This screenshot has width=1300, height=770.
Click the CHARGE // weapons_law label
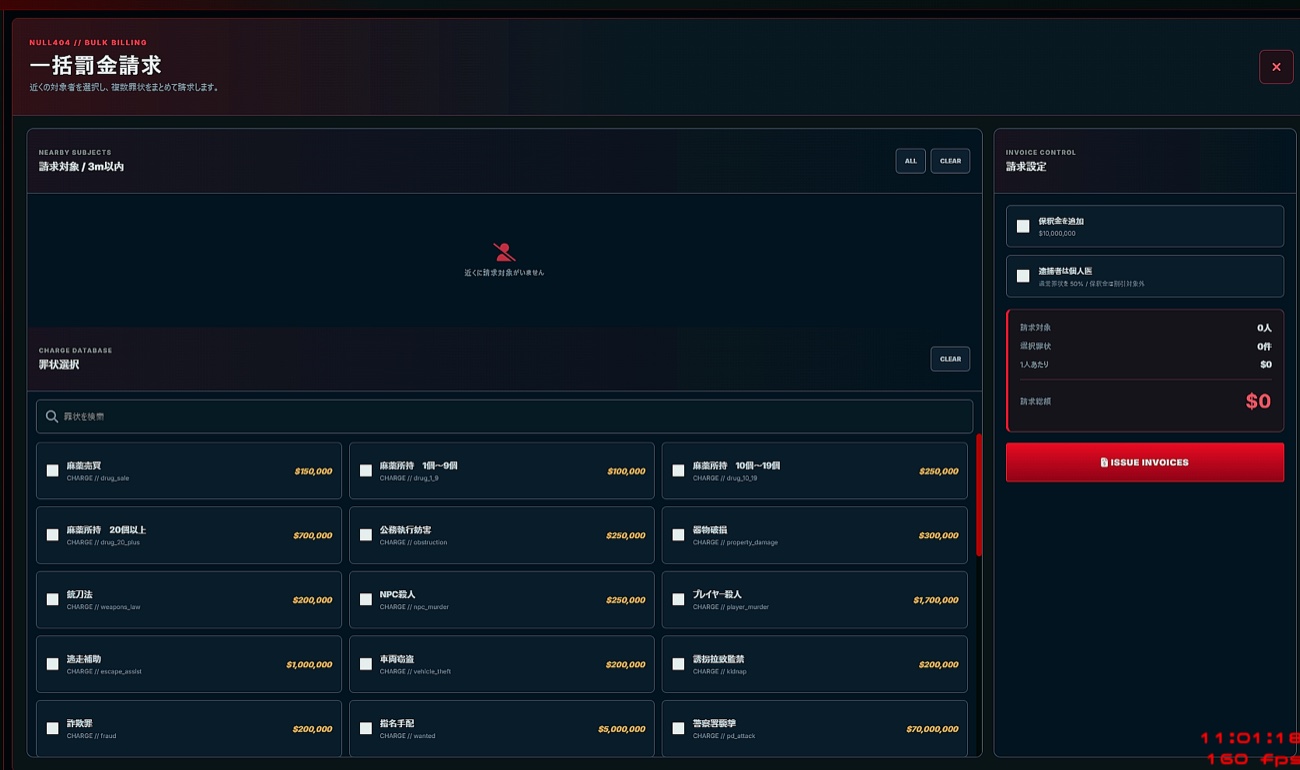tap(103, 607)
